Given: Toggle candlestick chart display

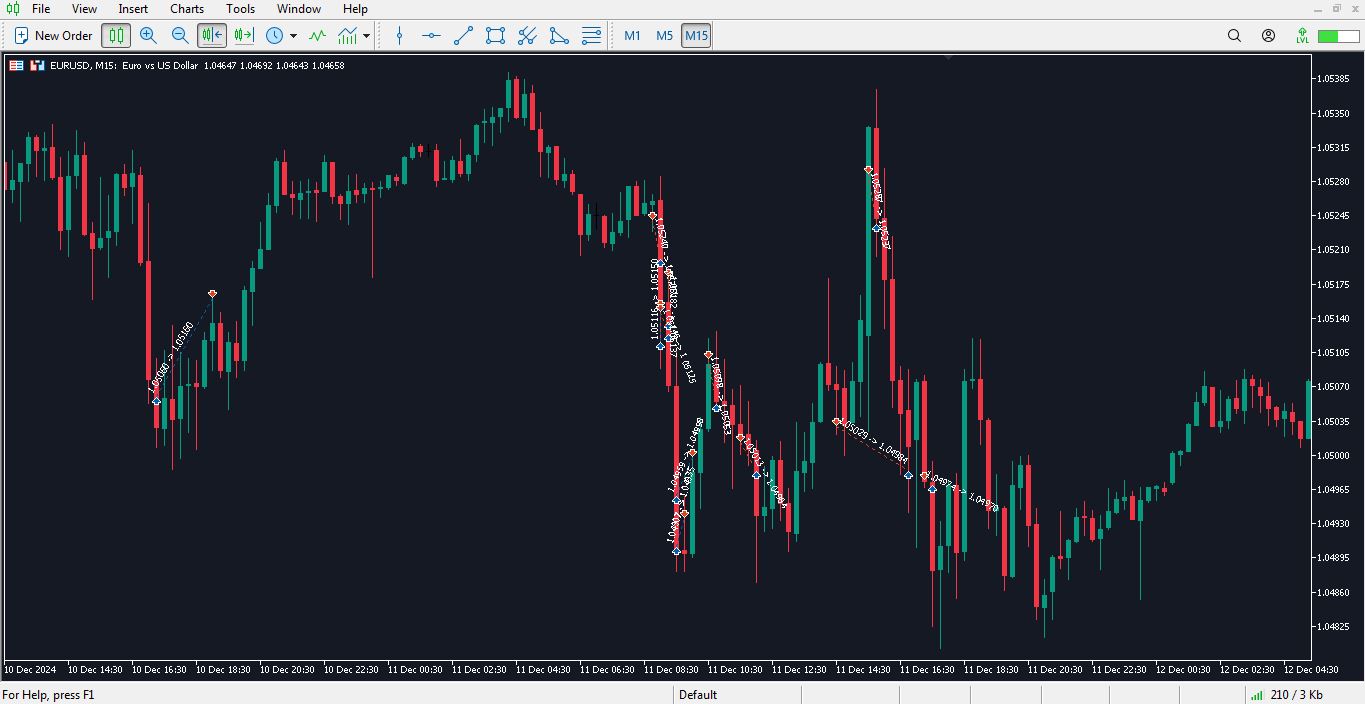Looking at the screenshot, I should click(x=116, y=35).
